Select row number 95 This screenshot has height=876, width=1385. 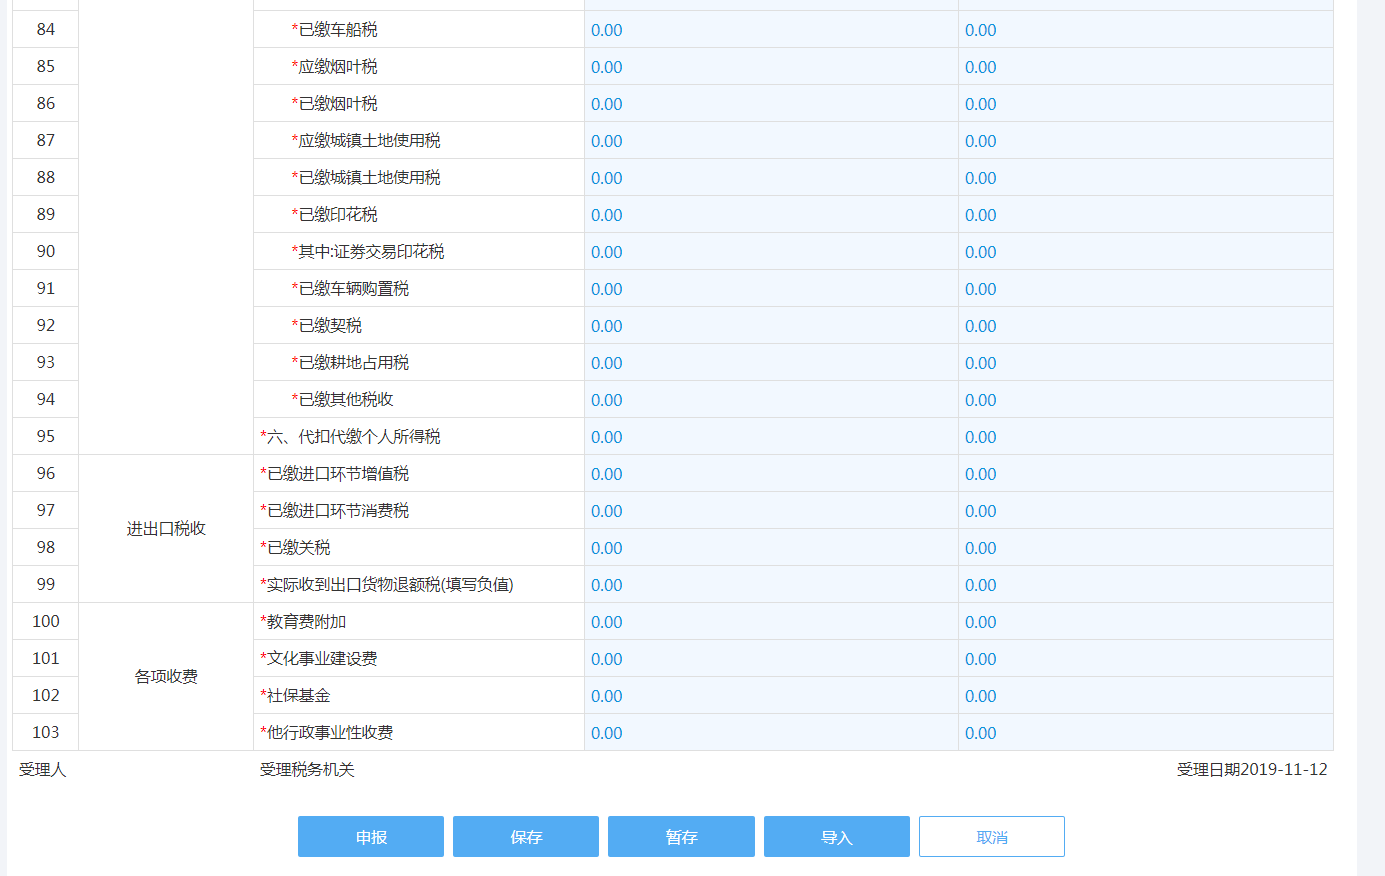(46, 437)
